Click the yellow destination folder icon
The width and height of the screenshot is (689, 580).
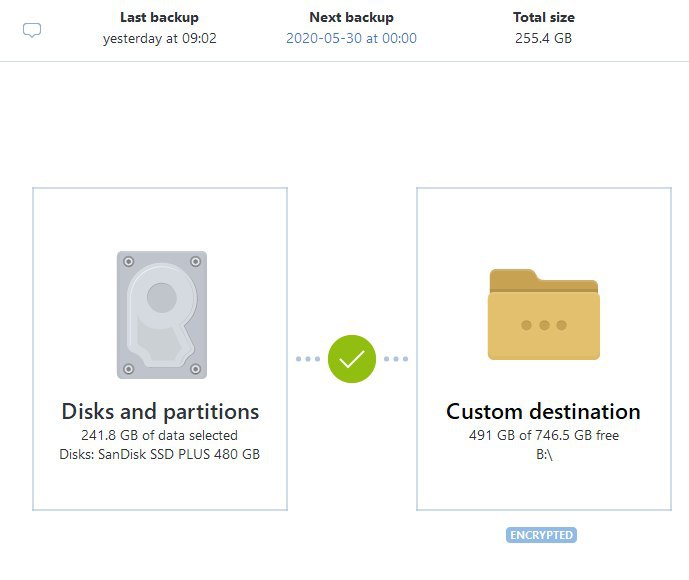click(x=544, y=314)
